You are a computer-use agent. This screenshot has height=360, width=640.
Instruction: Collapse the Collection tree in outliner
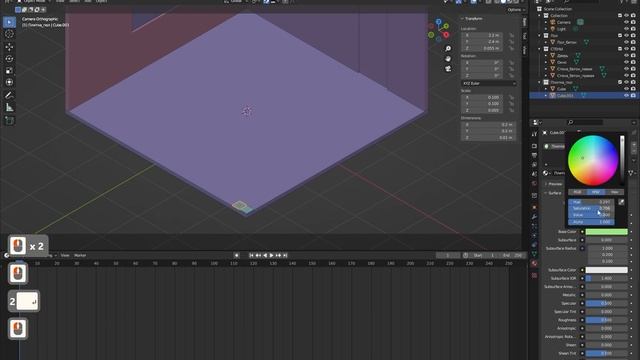[x=540, y=16]
